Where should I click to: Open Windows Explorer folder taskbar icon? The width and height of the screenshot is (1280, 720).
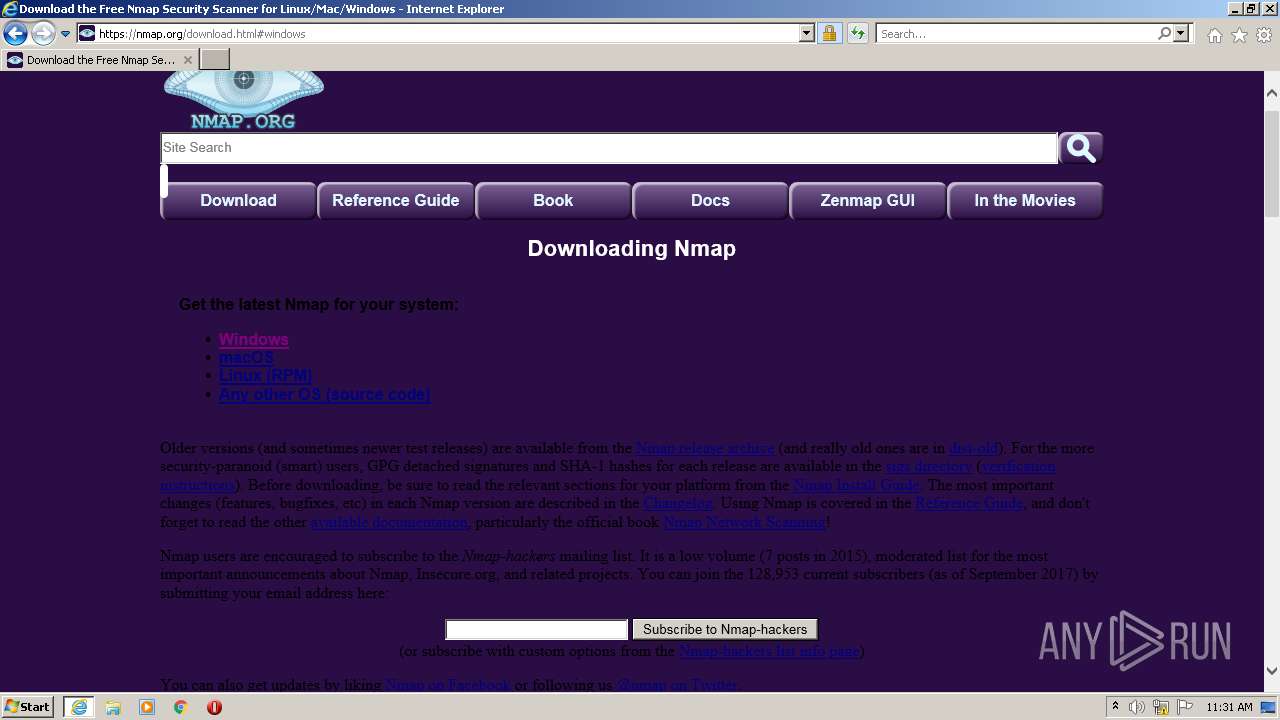point(113,707)
